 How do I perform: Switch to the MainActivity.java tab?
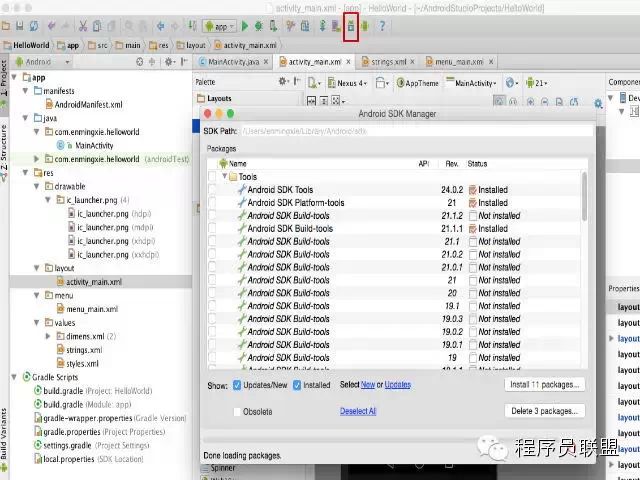[233, 62]
